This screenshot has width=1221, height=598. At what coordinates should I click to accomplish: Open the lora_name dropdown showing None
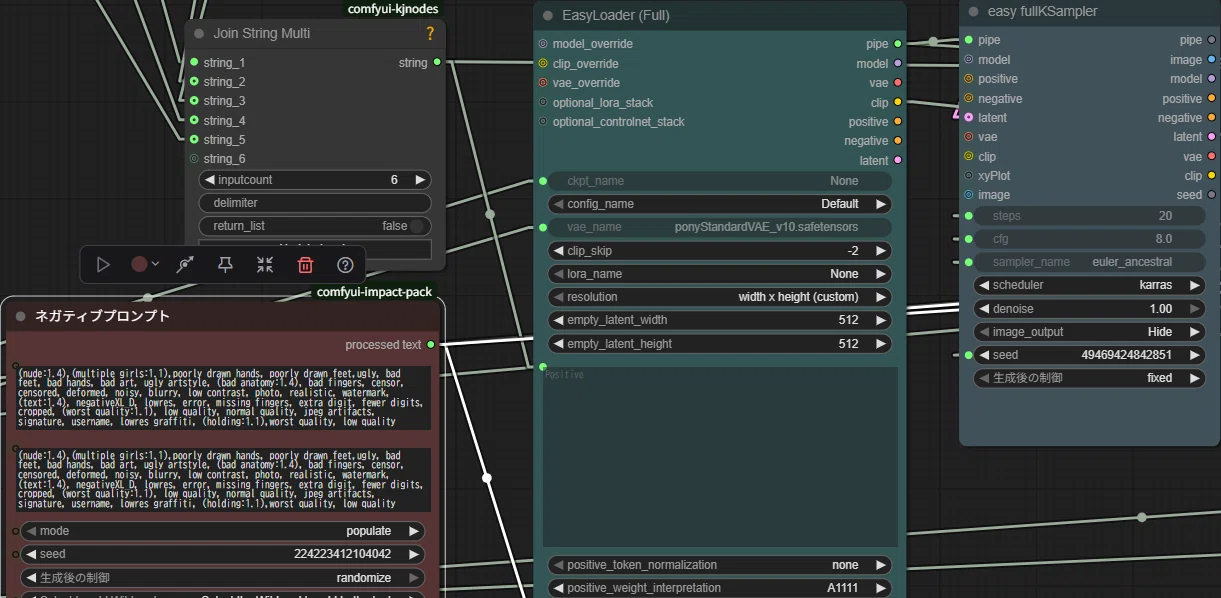click(x=719, y=273)
